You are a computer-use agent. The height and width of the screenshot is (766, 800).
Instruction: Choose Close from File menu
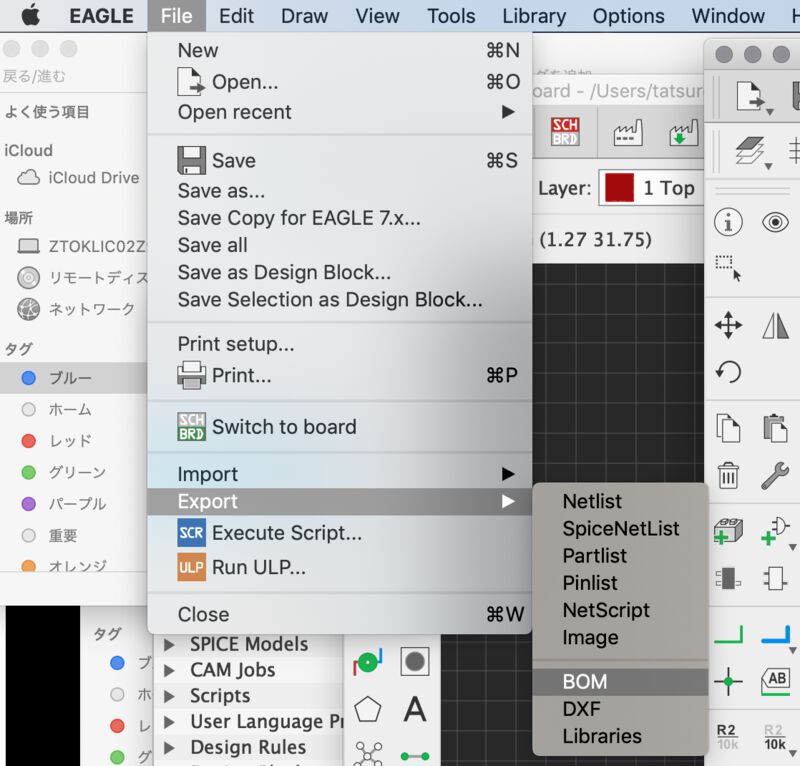340,614
